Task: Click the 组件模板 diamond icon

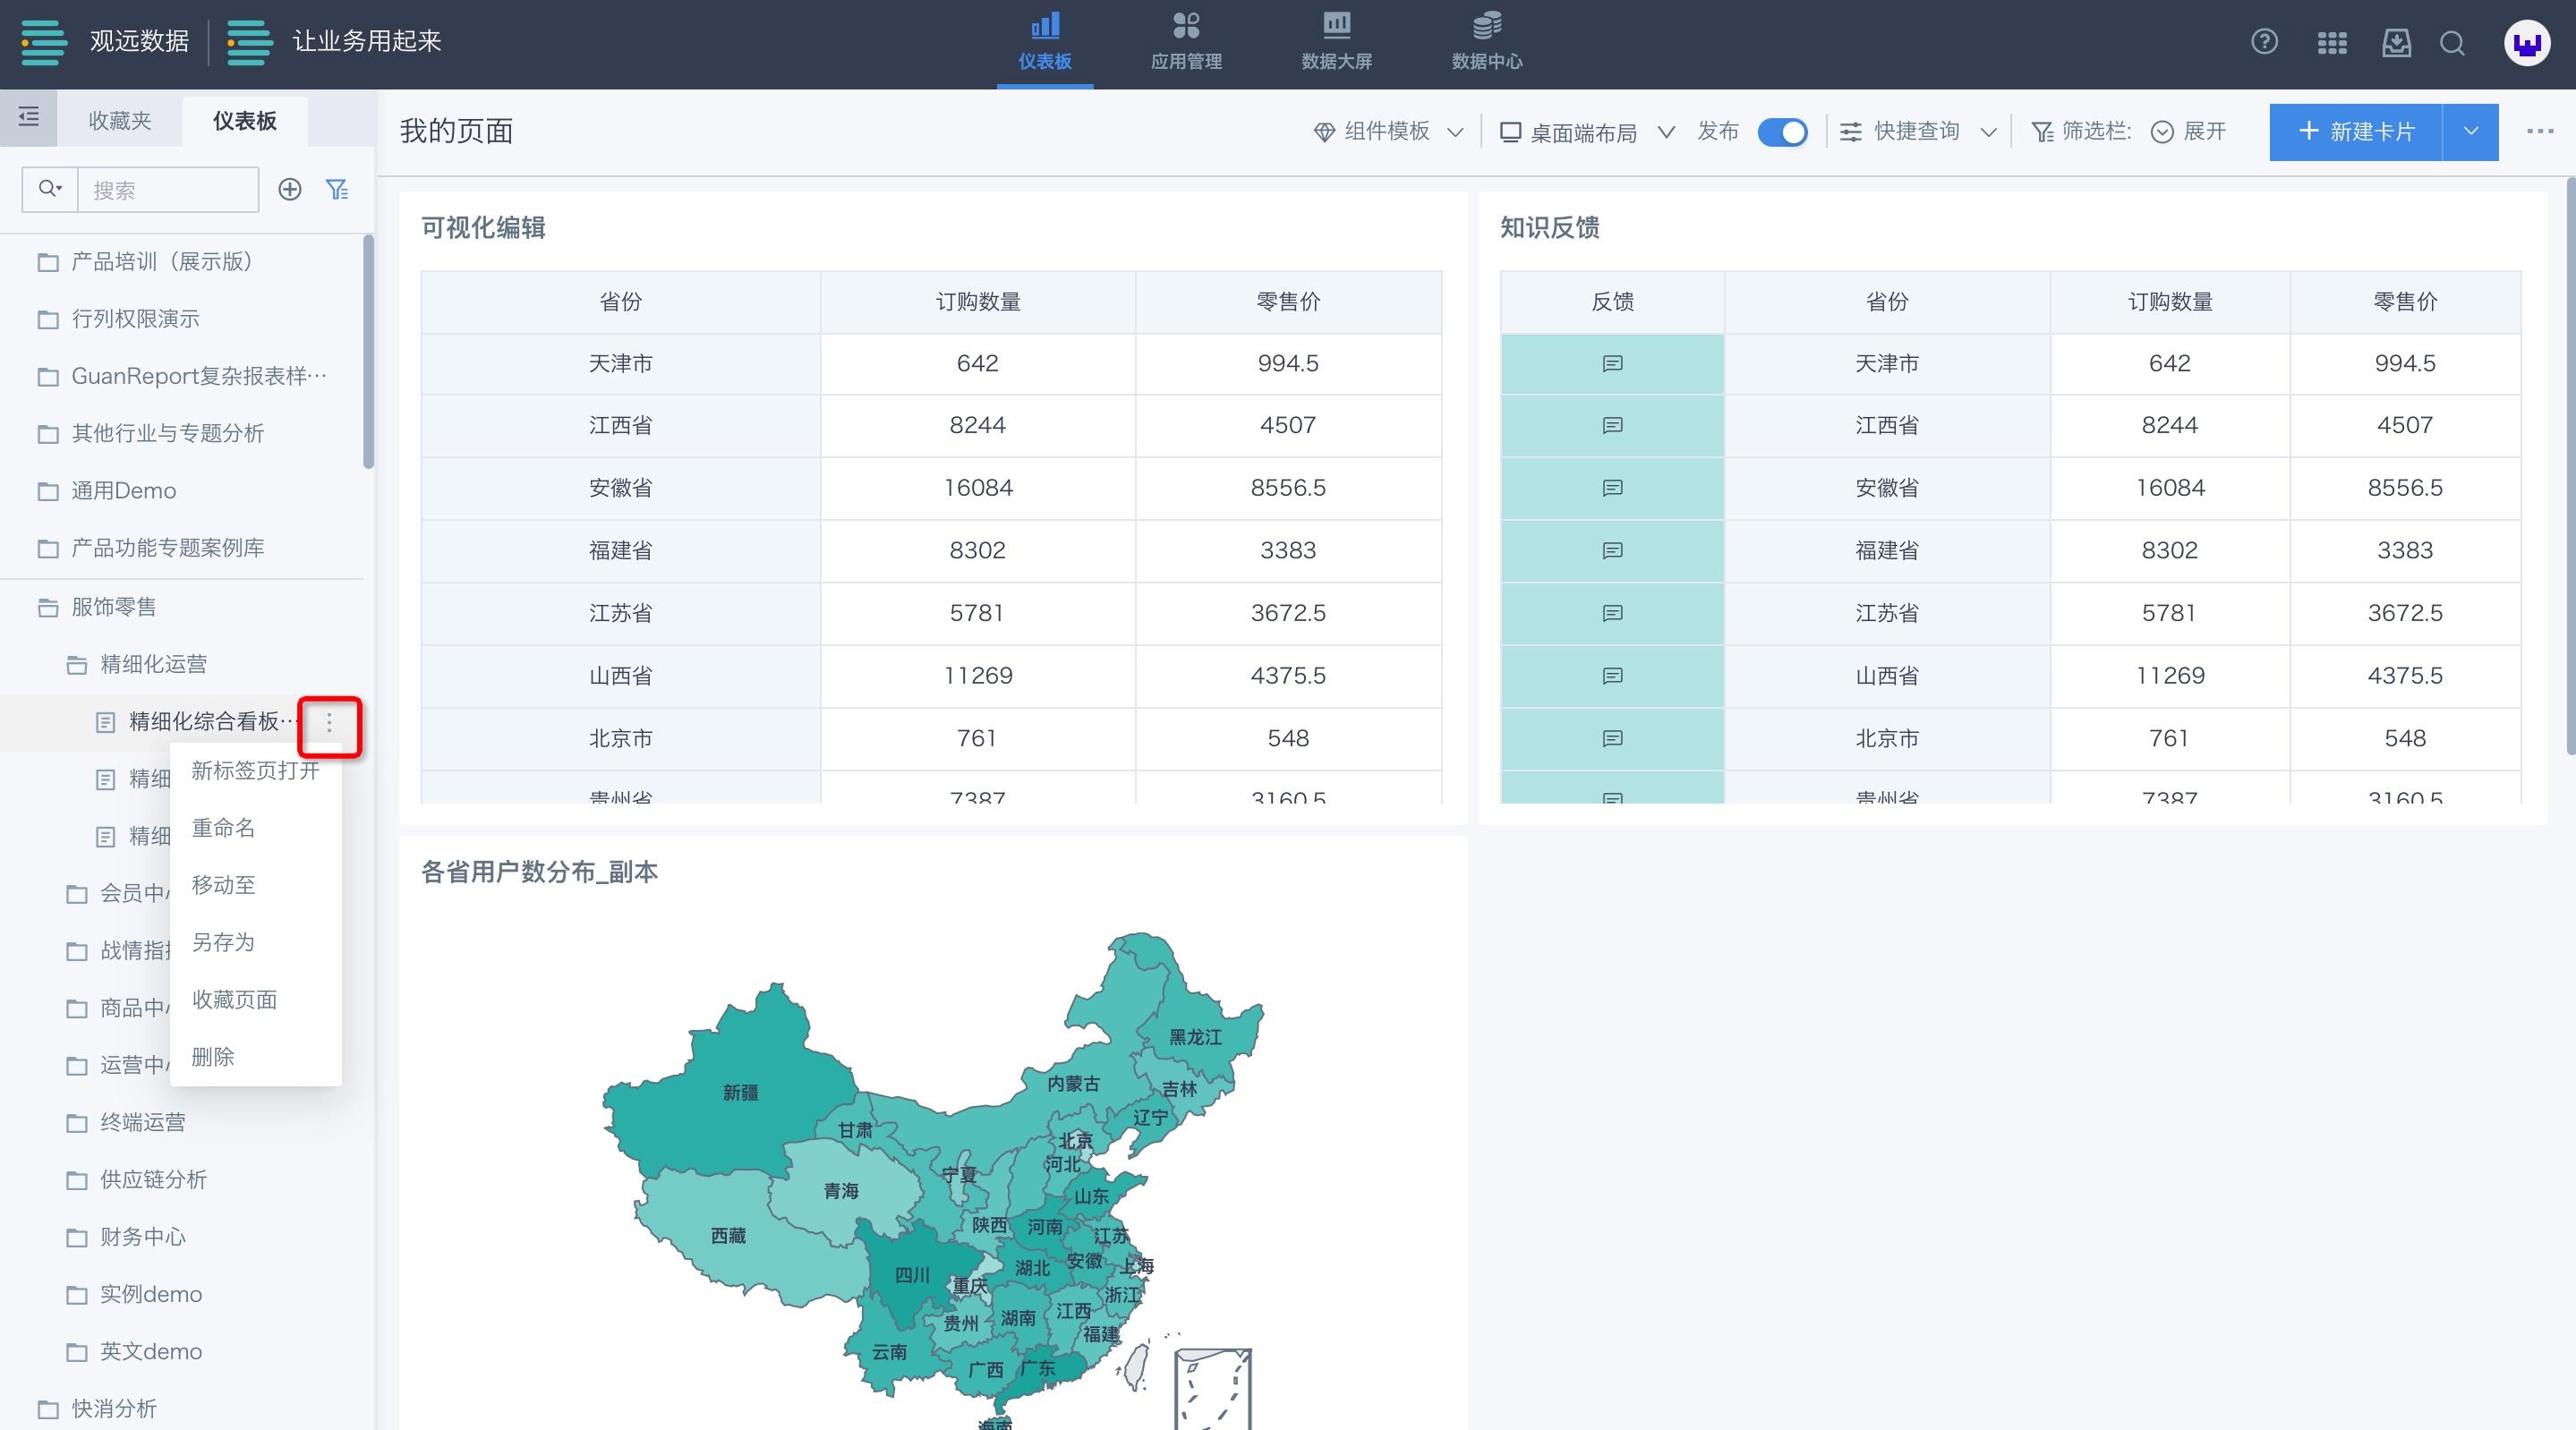Action: pyautogui.click(x=1324, y=132)
